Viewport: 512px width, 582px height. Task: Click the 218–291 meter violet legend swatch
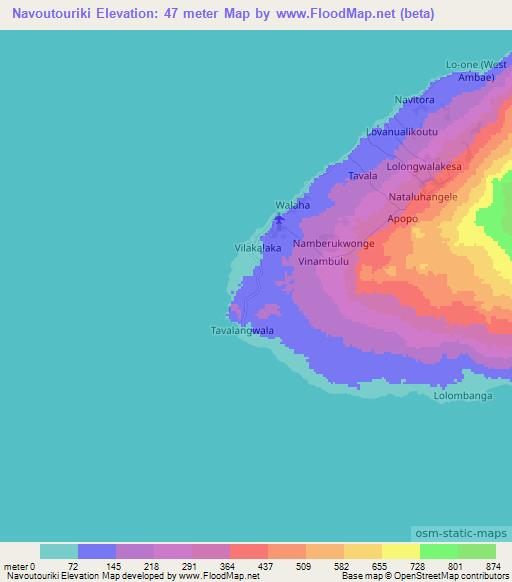point(173,552)
